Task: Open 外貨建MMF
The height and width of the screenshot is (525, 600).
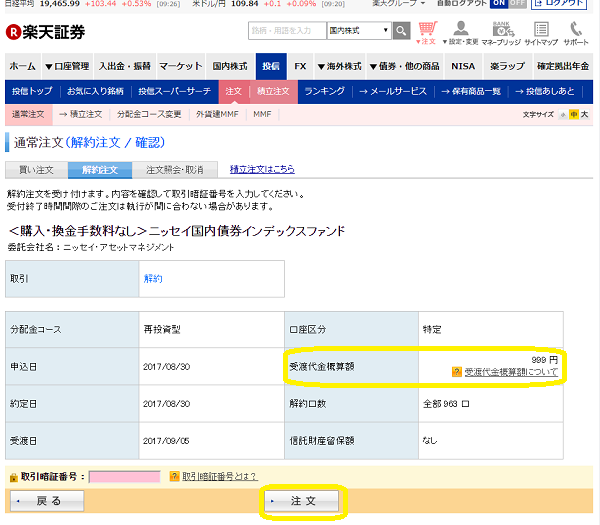Action: (x=217, y=114)
